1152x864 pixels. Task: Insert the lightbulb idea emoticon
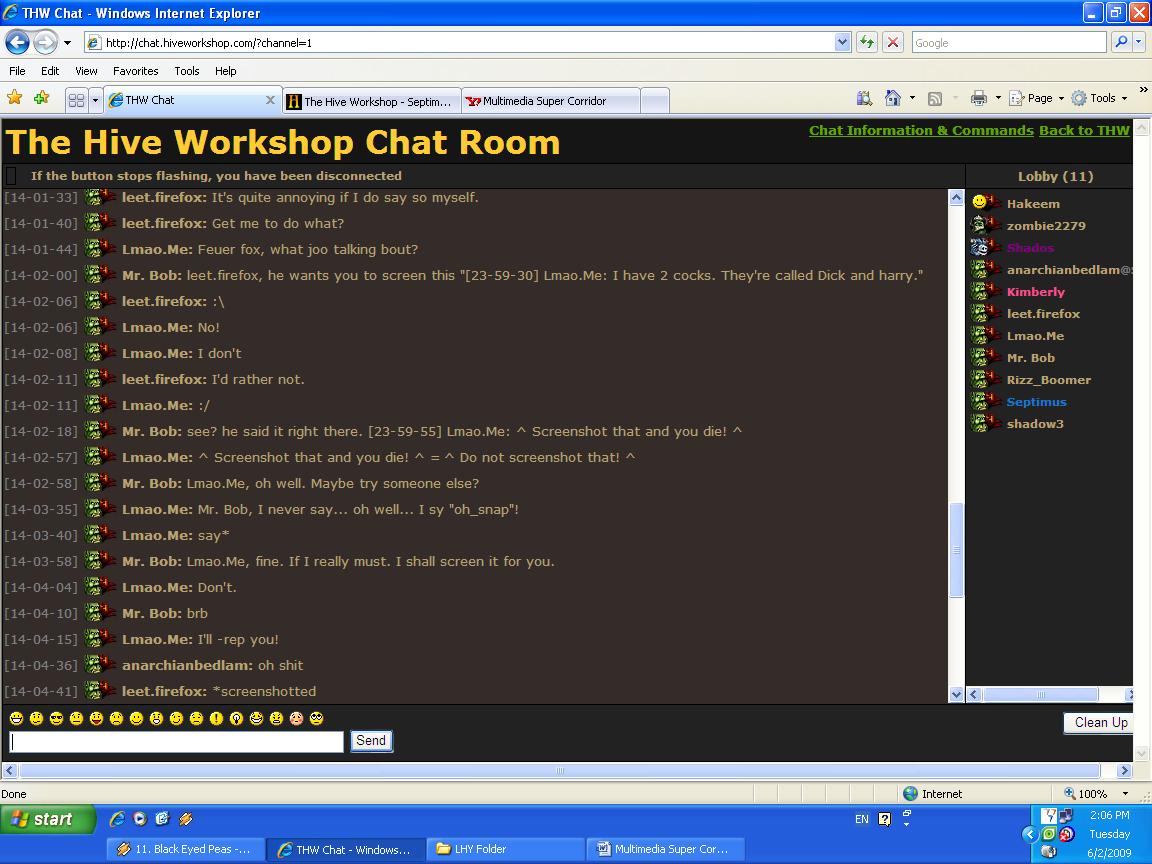(x=236, y=719)
